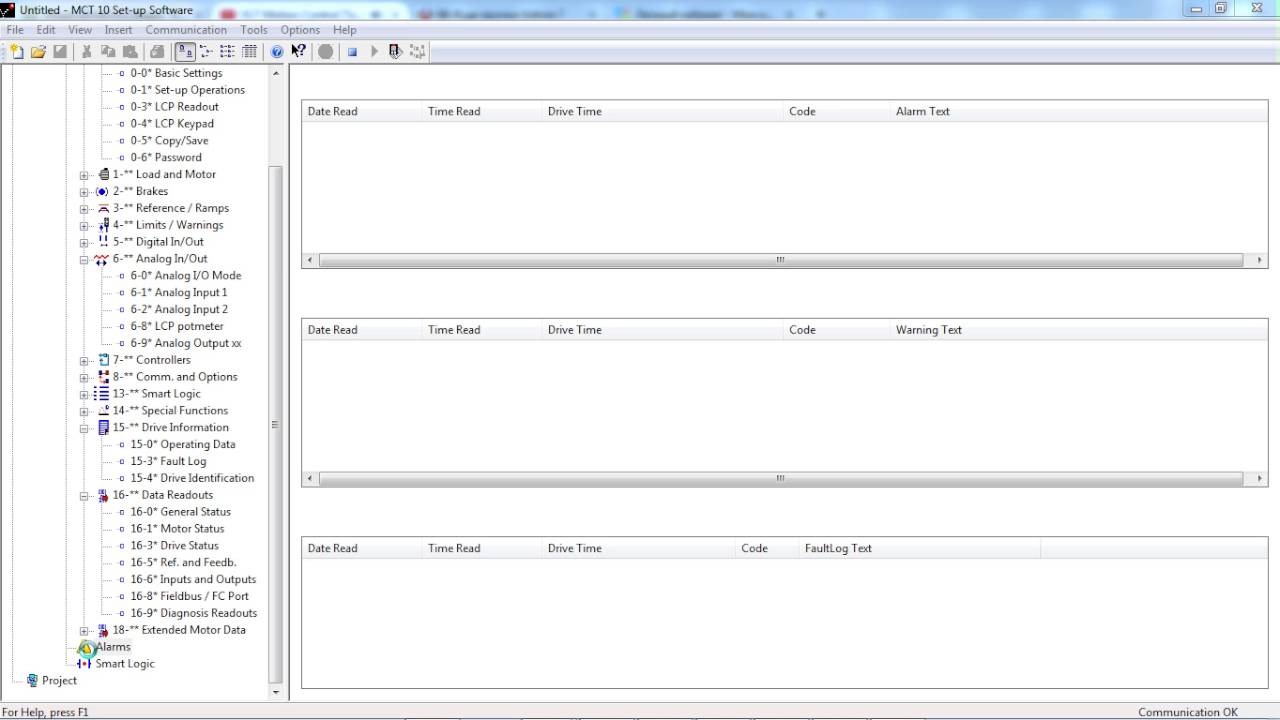Expand the 5-** Digital In/Out node
The height and width of the screenshot is (720, 1280).
point(85,243)
